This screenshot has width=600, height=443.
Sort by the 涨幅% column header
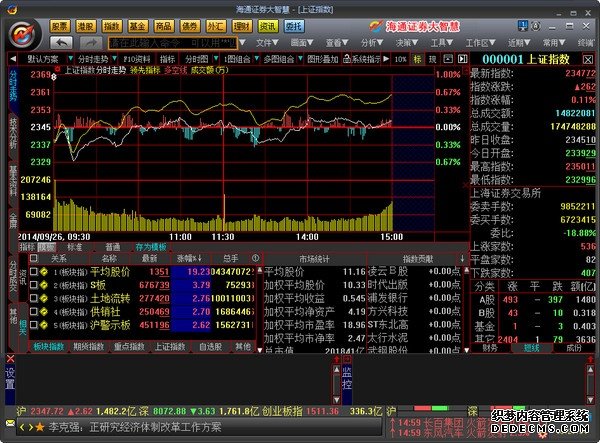click(x=189, y=258)
